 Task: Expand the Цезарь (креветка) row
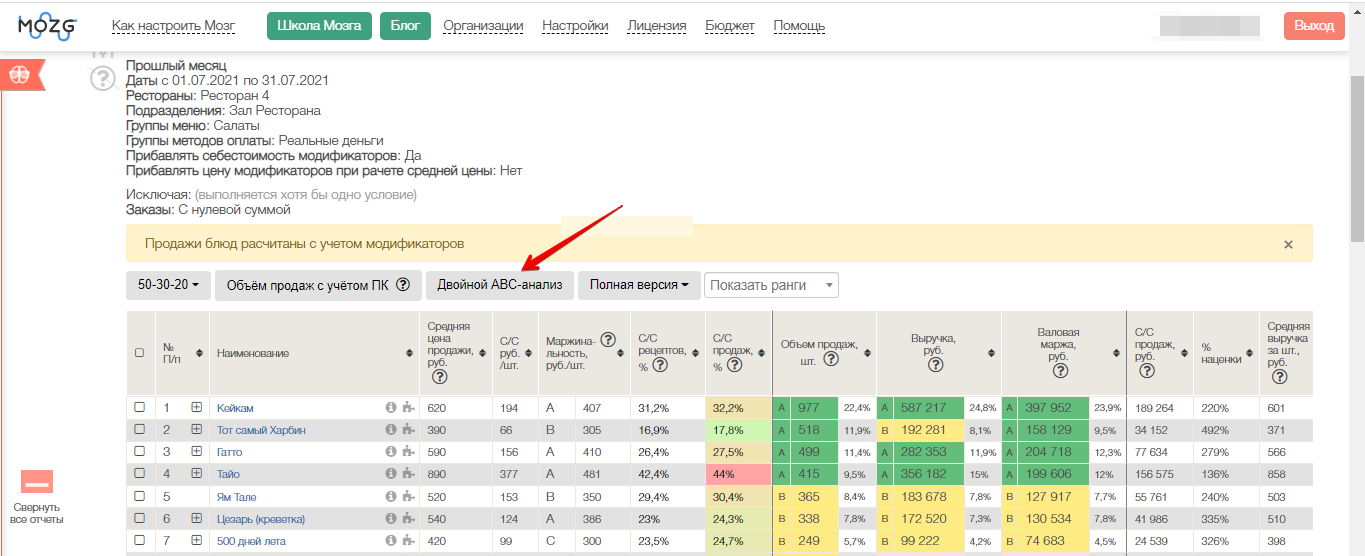click(x=197, y=519)
